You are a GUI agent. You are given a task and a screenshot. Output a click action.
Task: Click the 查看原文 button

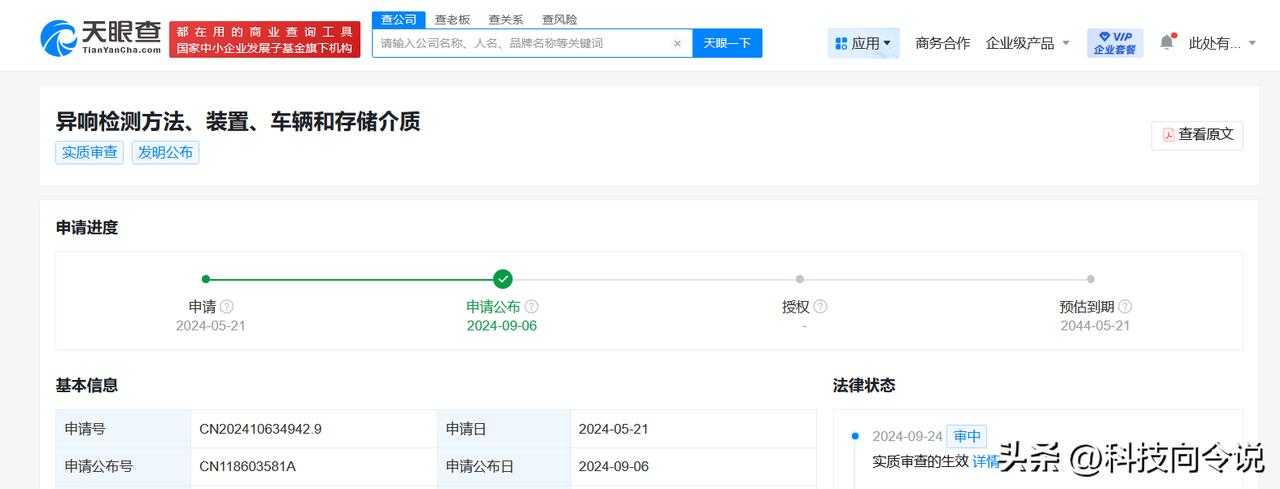click(1197, 135)
